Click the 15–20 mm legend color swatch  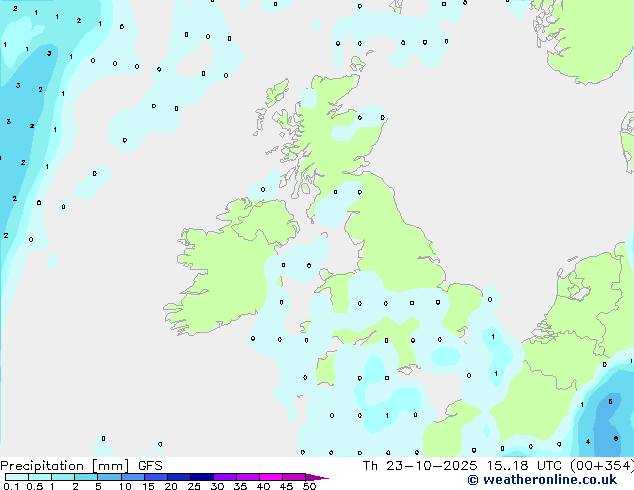tap(156, 477)
